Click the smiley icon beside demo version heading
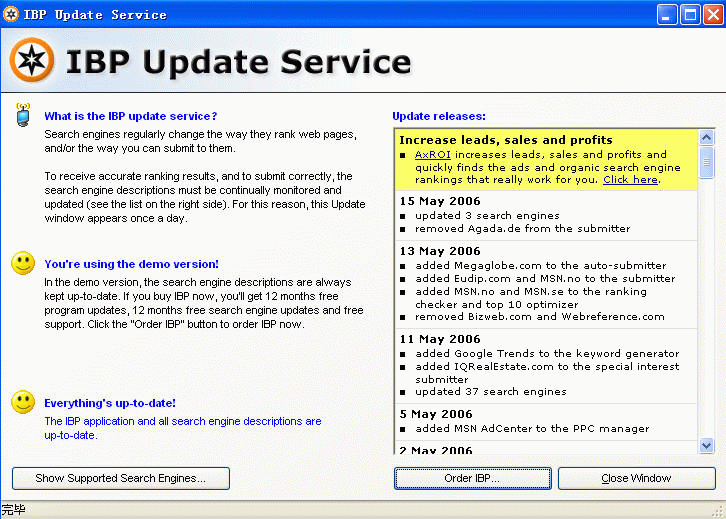Viewport: 726px width, 519px height. click(x=23, y=263)
